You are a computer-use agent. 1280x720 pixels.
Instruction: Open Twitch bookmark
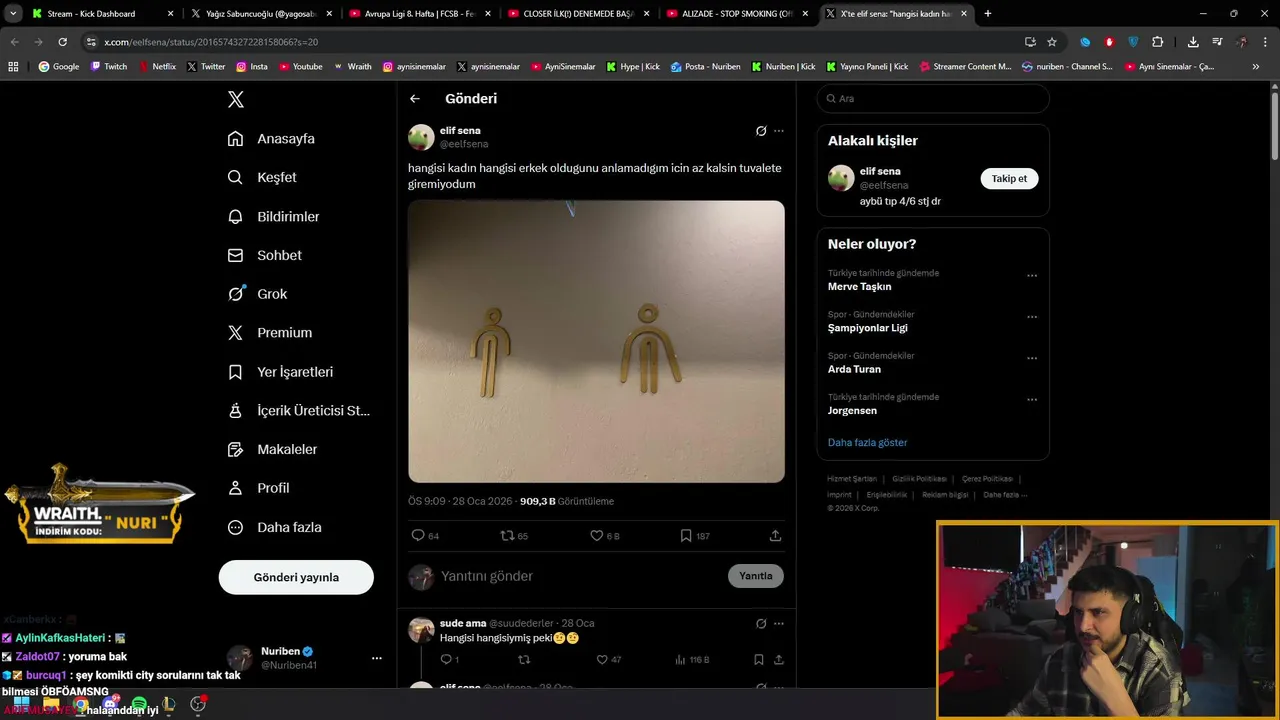(109, 67)
